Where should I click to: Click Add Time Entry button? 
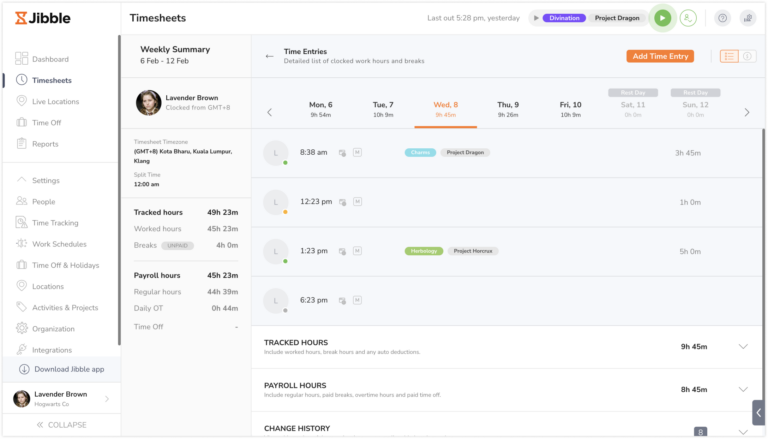coord(660,56)
